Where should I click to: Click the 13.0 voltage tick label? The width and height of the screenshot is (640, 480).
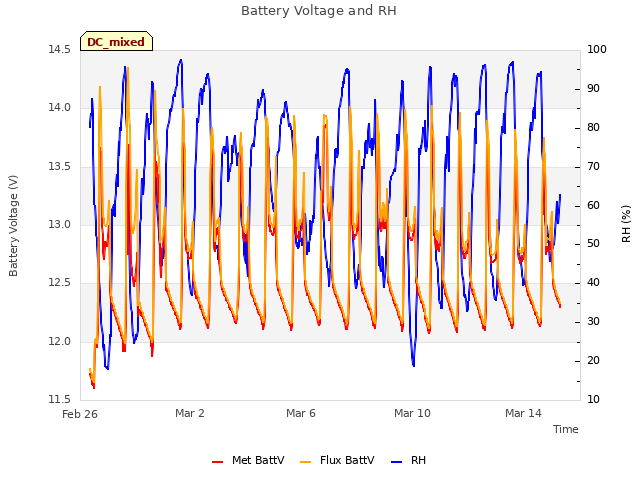tap(59, 224)
